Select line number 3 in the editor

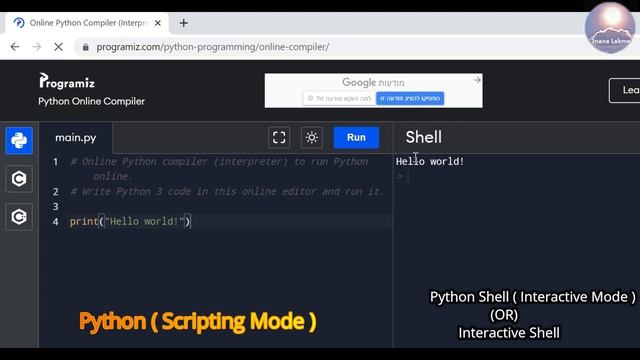(x=56, y=207)
